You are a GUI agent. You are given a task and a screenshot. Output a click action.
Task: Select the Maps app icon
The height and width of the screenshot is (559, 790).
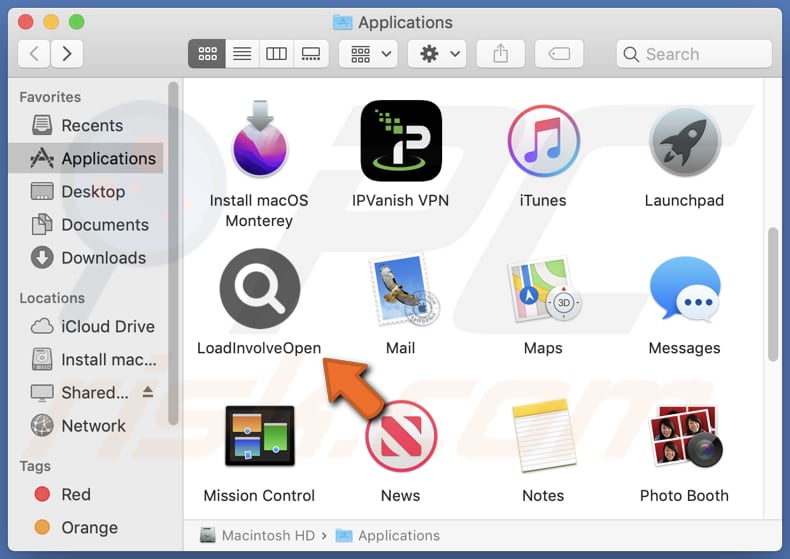coord(544,290)
